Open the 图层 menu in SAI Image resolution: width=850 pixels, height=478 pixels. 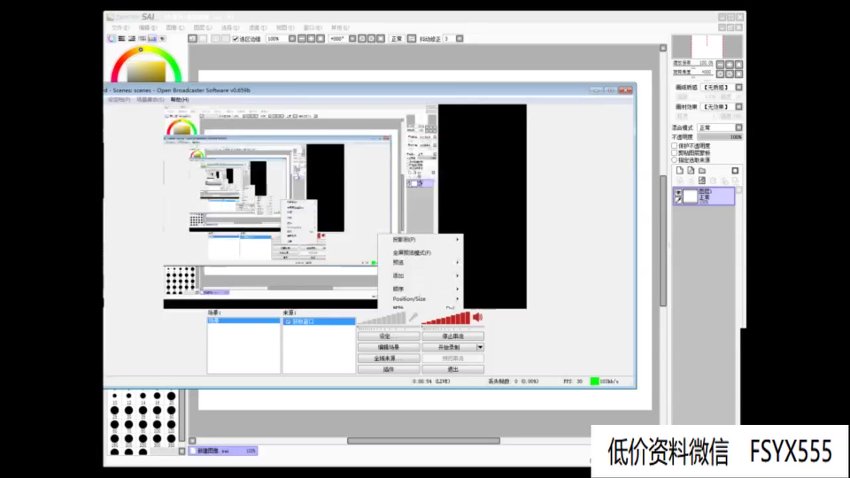[x=202, y=27]
